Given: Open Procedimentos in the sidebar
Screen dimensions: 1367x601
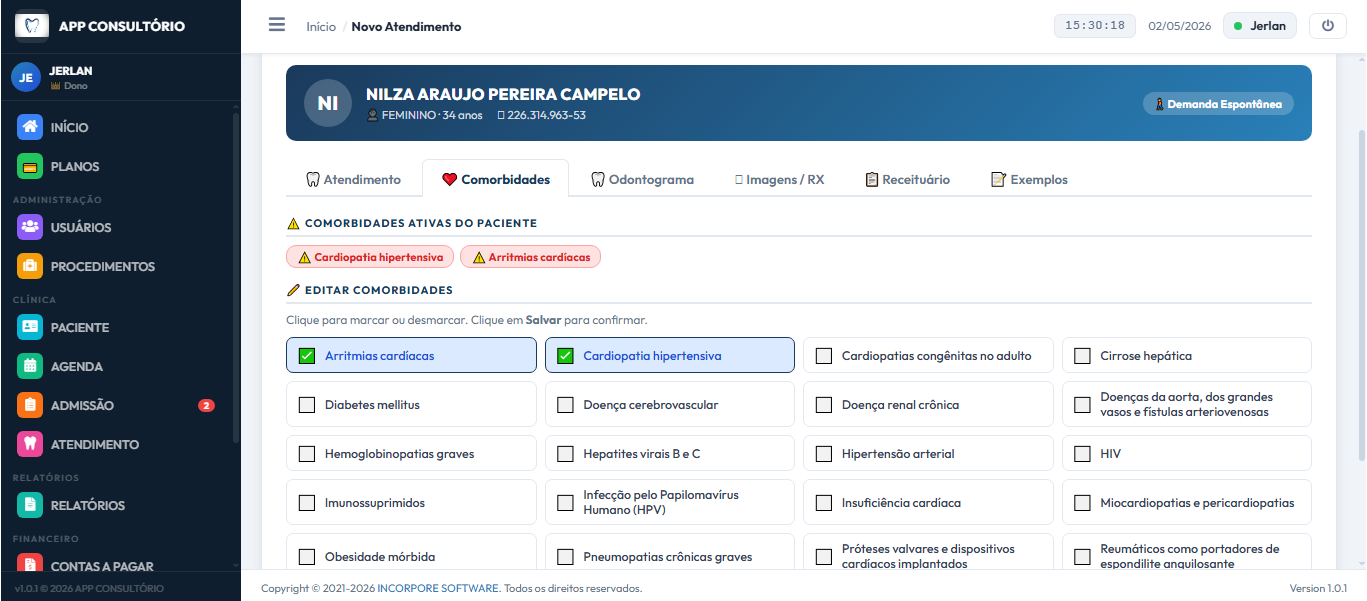Looking at the screenshot, I should (120, 266).
